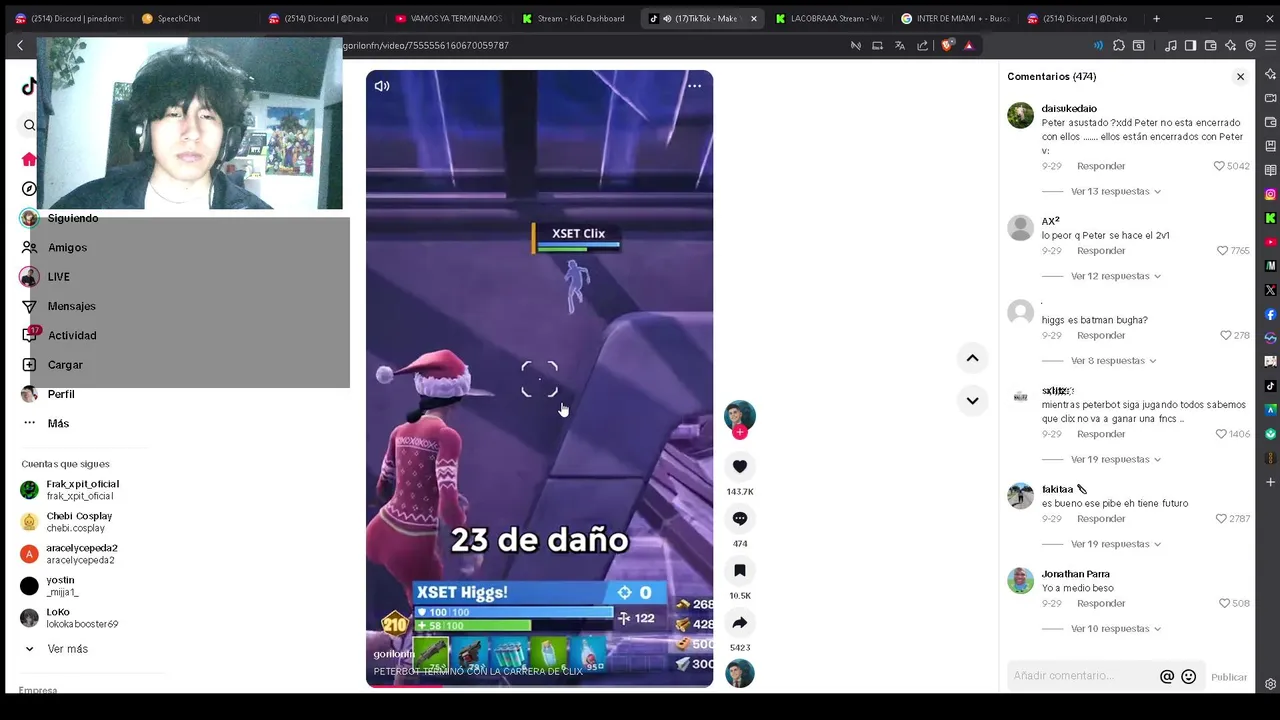Like daisukedaio's comment
Viewport: 1280px width, 720px height.
pyautogui.click(x=1219, y=166)
